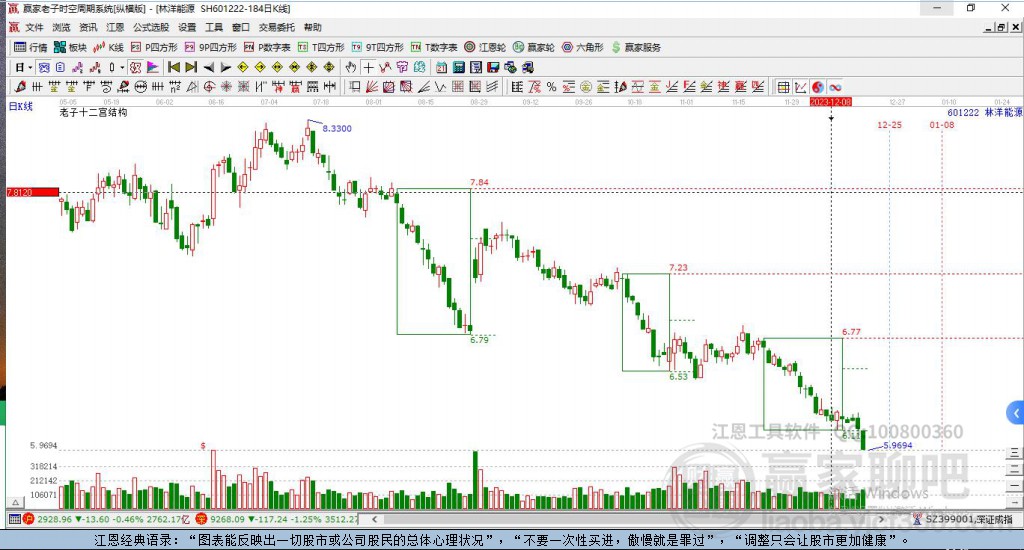Click the horizontal scrollbar right arrow
The height and width of the screenshot is (550, 1024).
pos(882,519)
